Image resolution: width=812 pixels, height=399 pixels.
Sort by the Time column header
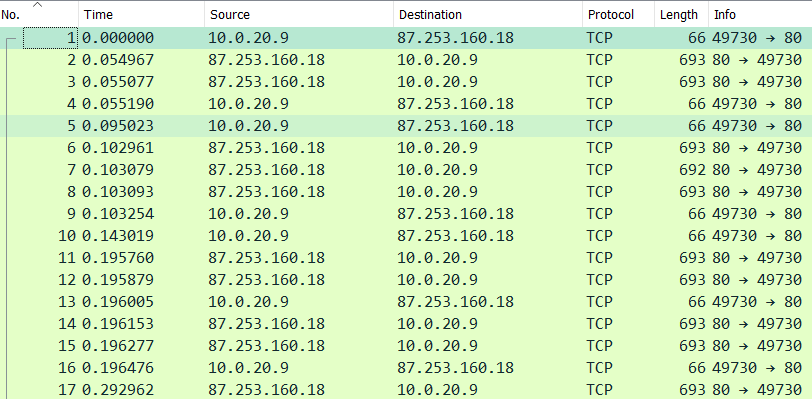pos(141,15)
